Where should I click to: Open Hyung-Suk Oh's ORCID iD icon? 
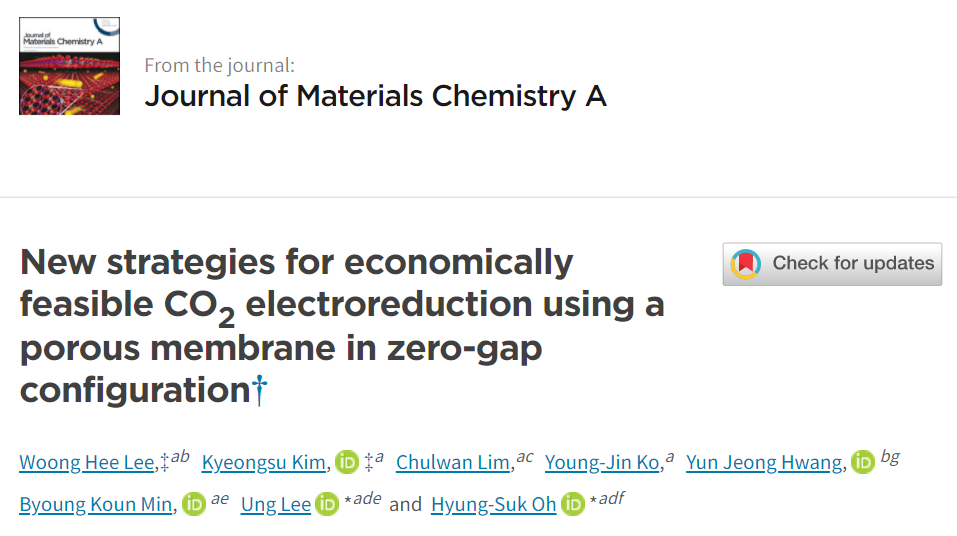click(x=573, y=504)
